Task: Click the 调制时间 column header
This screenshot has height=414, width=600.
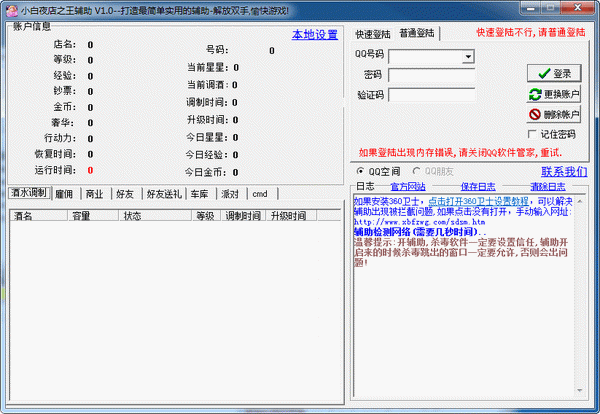Action: coord(243,216)
